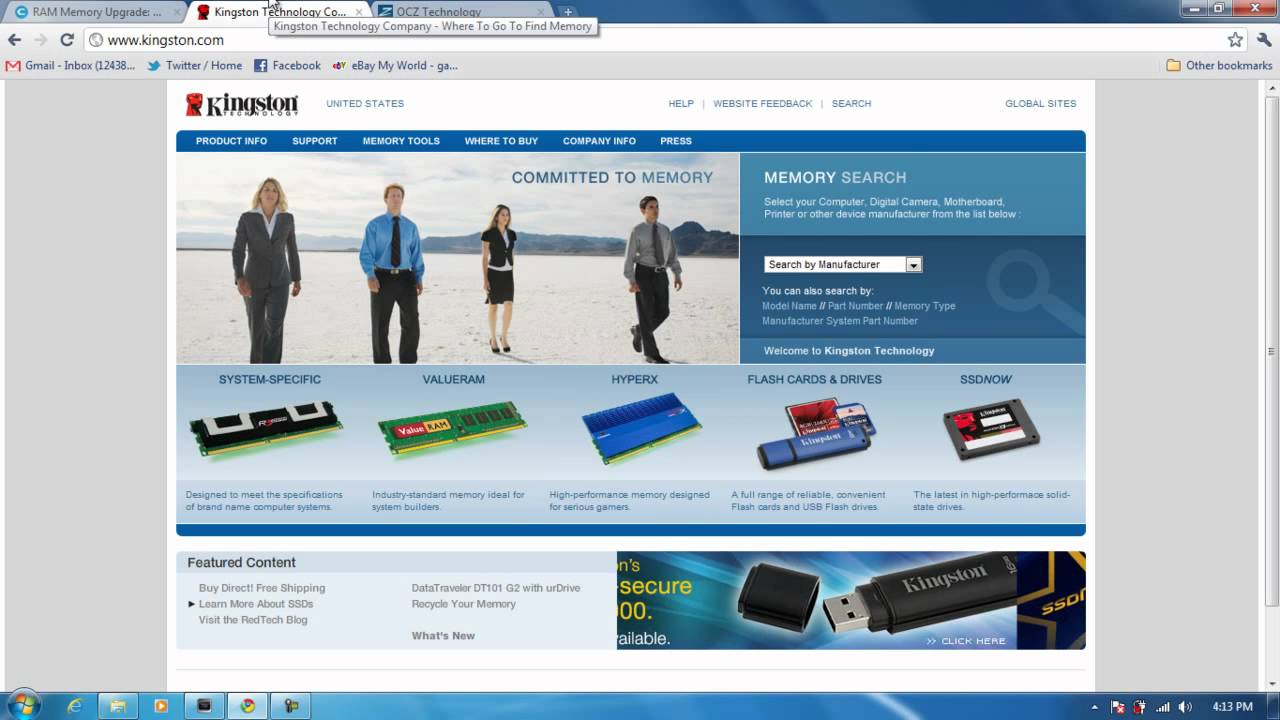Open the SSDNOW heading
The width and height of the screenshot is (1280, 720).
(986, 380)
